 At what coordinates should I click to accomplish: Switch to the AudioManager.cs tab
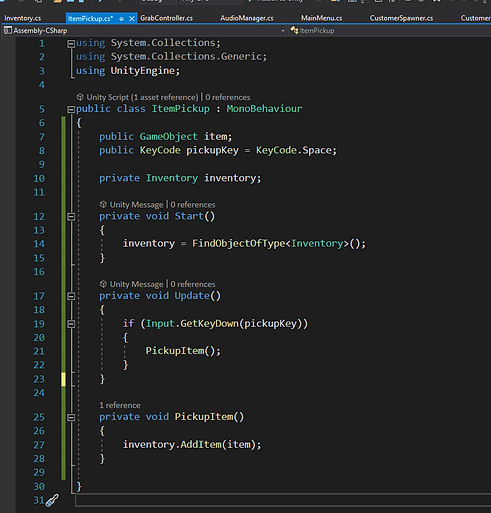(x=247, y=18)
